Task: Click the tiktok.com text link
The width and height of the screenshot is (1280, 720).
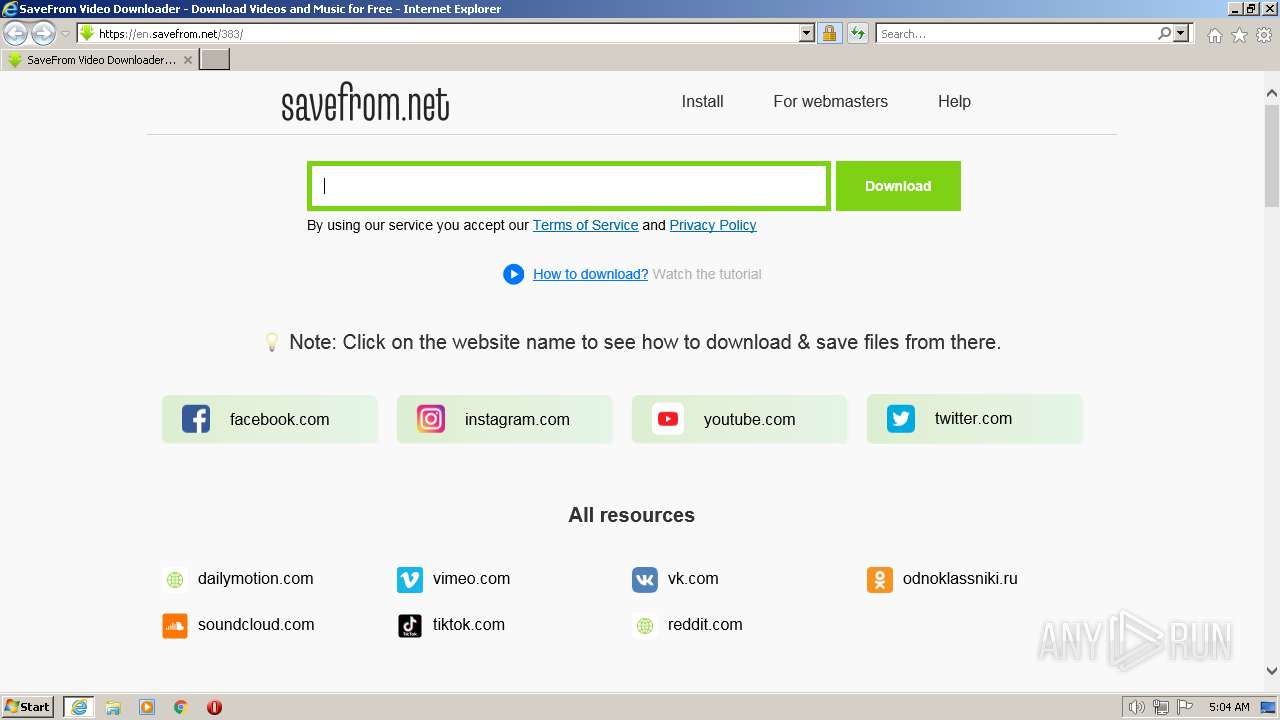Action: [x=469, y=625]
